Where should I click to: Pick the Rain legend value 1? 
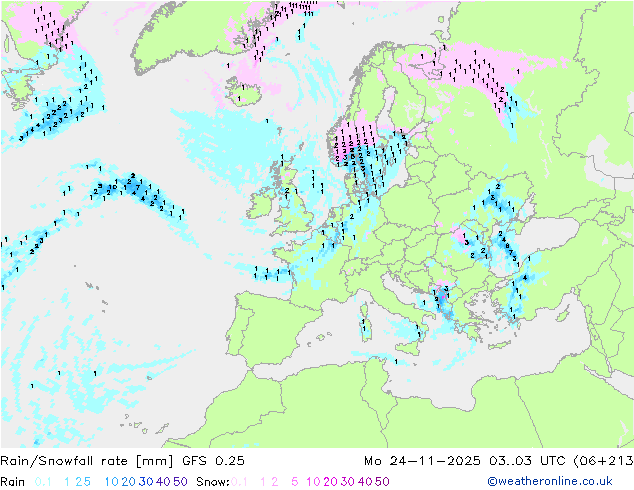click(67, 482)
